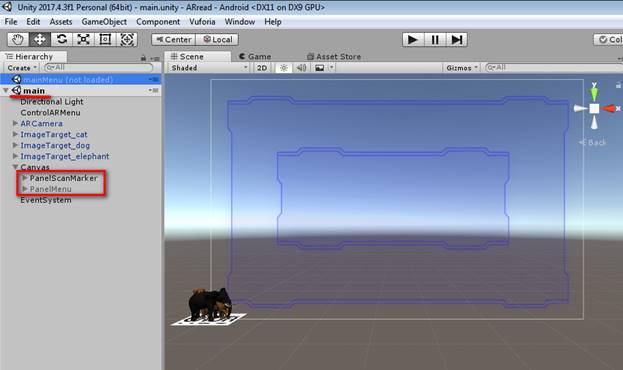Select the combined Transform tool

(x=127, y=39)
